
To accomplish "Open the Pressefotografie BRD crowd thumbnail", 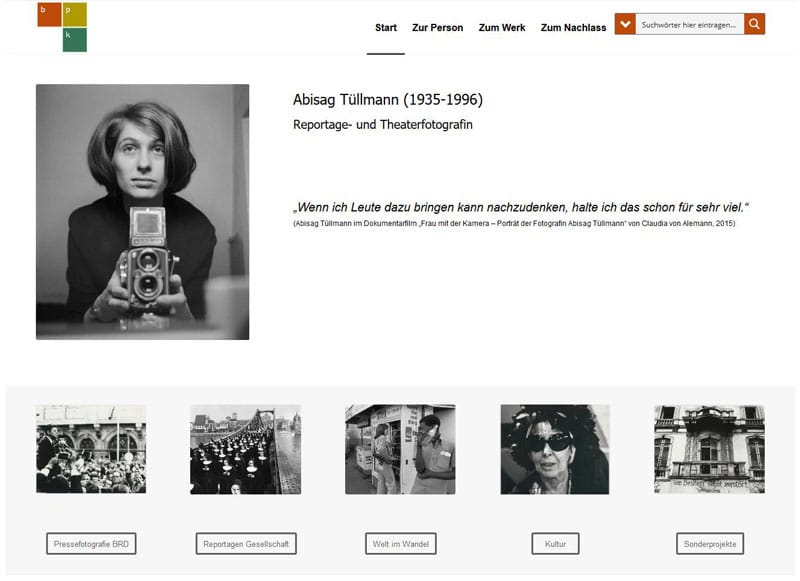I will click(x=91, y=449).
